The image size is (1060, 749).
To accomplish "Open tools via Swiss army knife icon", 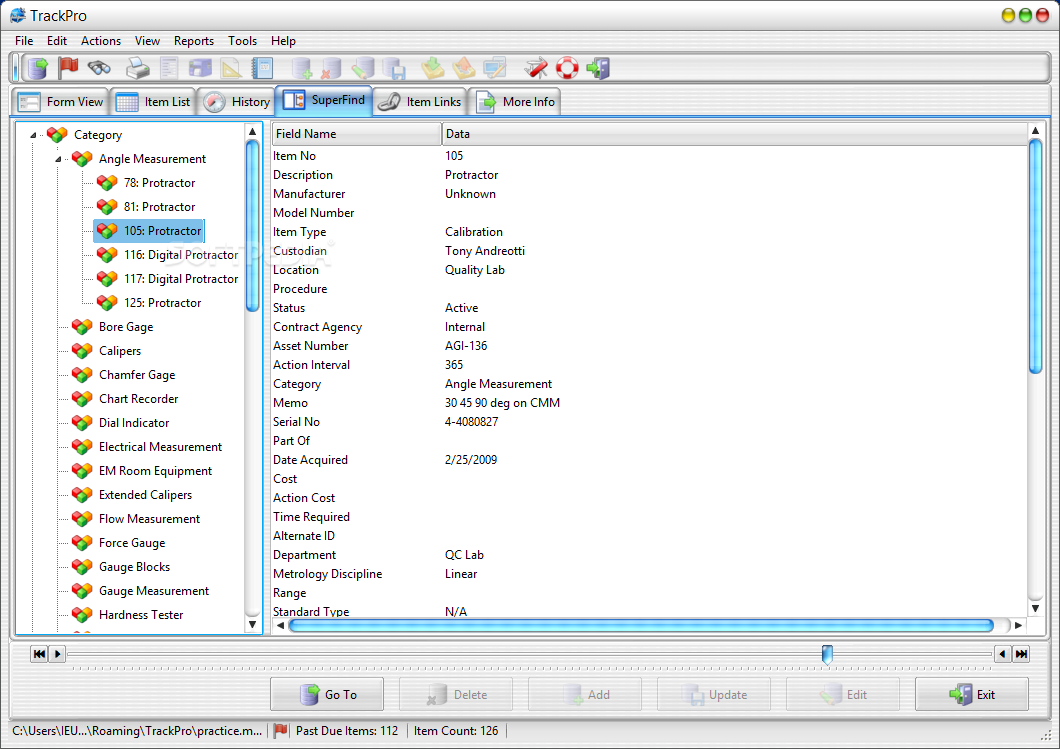I will tap(536, 68).
